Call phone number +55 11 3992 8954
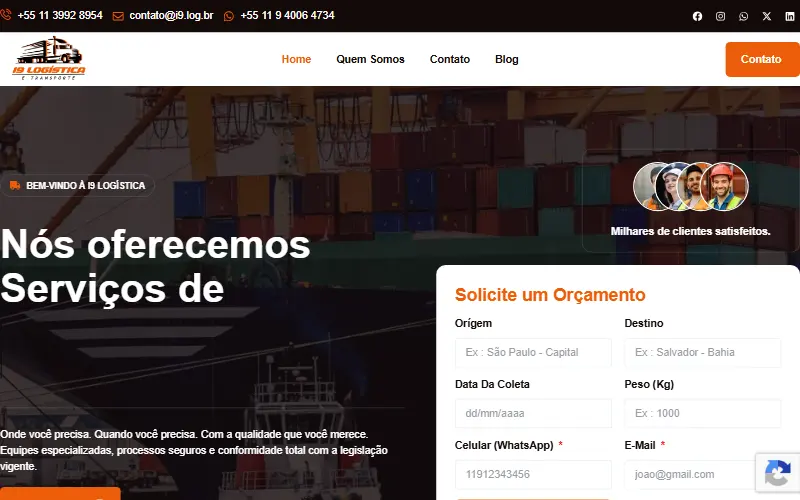The image size is (800, 500). (60, 15)
